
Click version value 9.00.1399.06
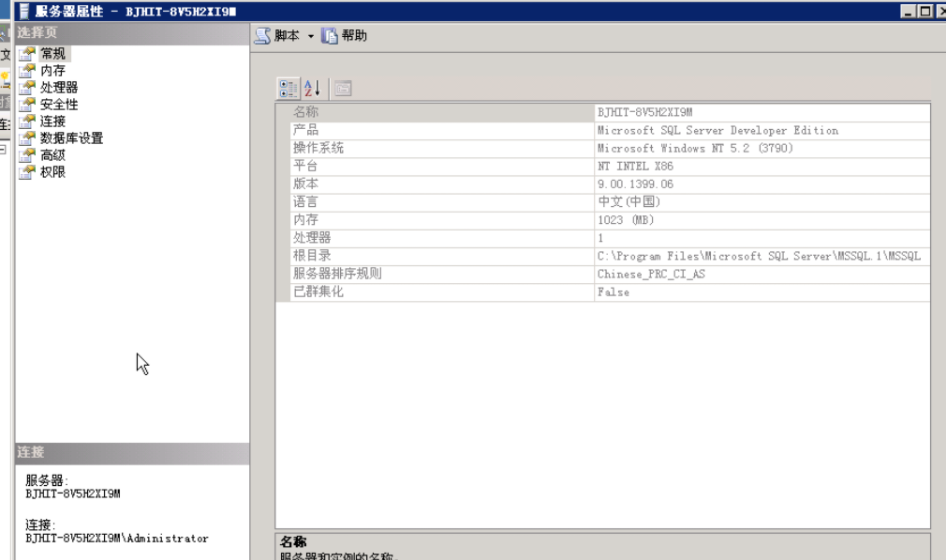tap(635, 184)
